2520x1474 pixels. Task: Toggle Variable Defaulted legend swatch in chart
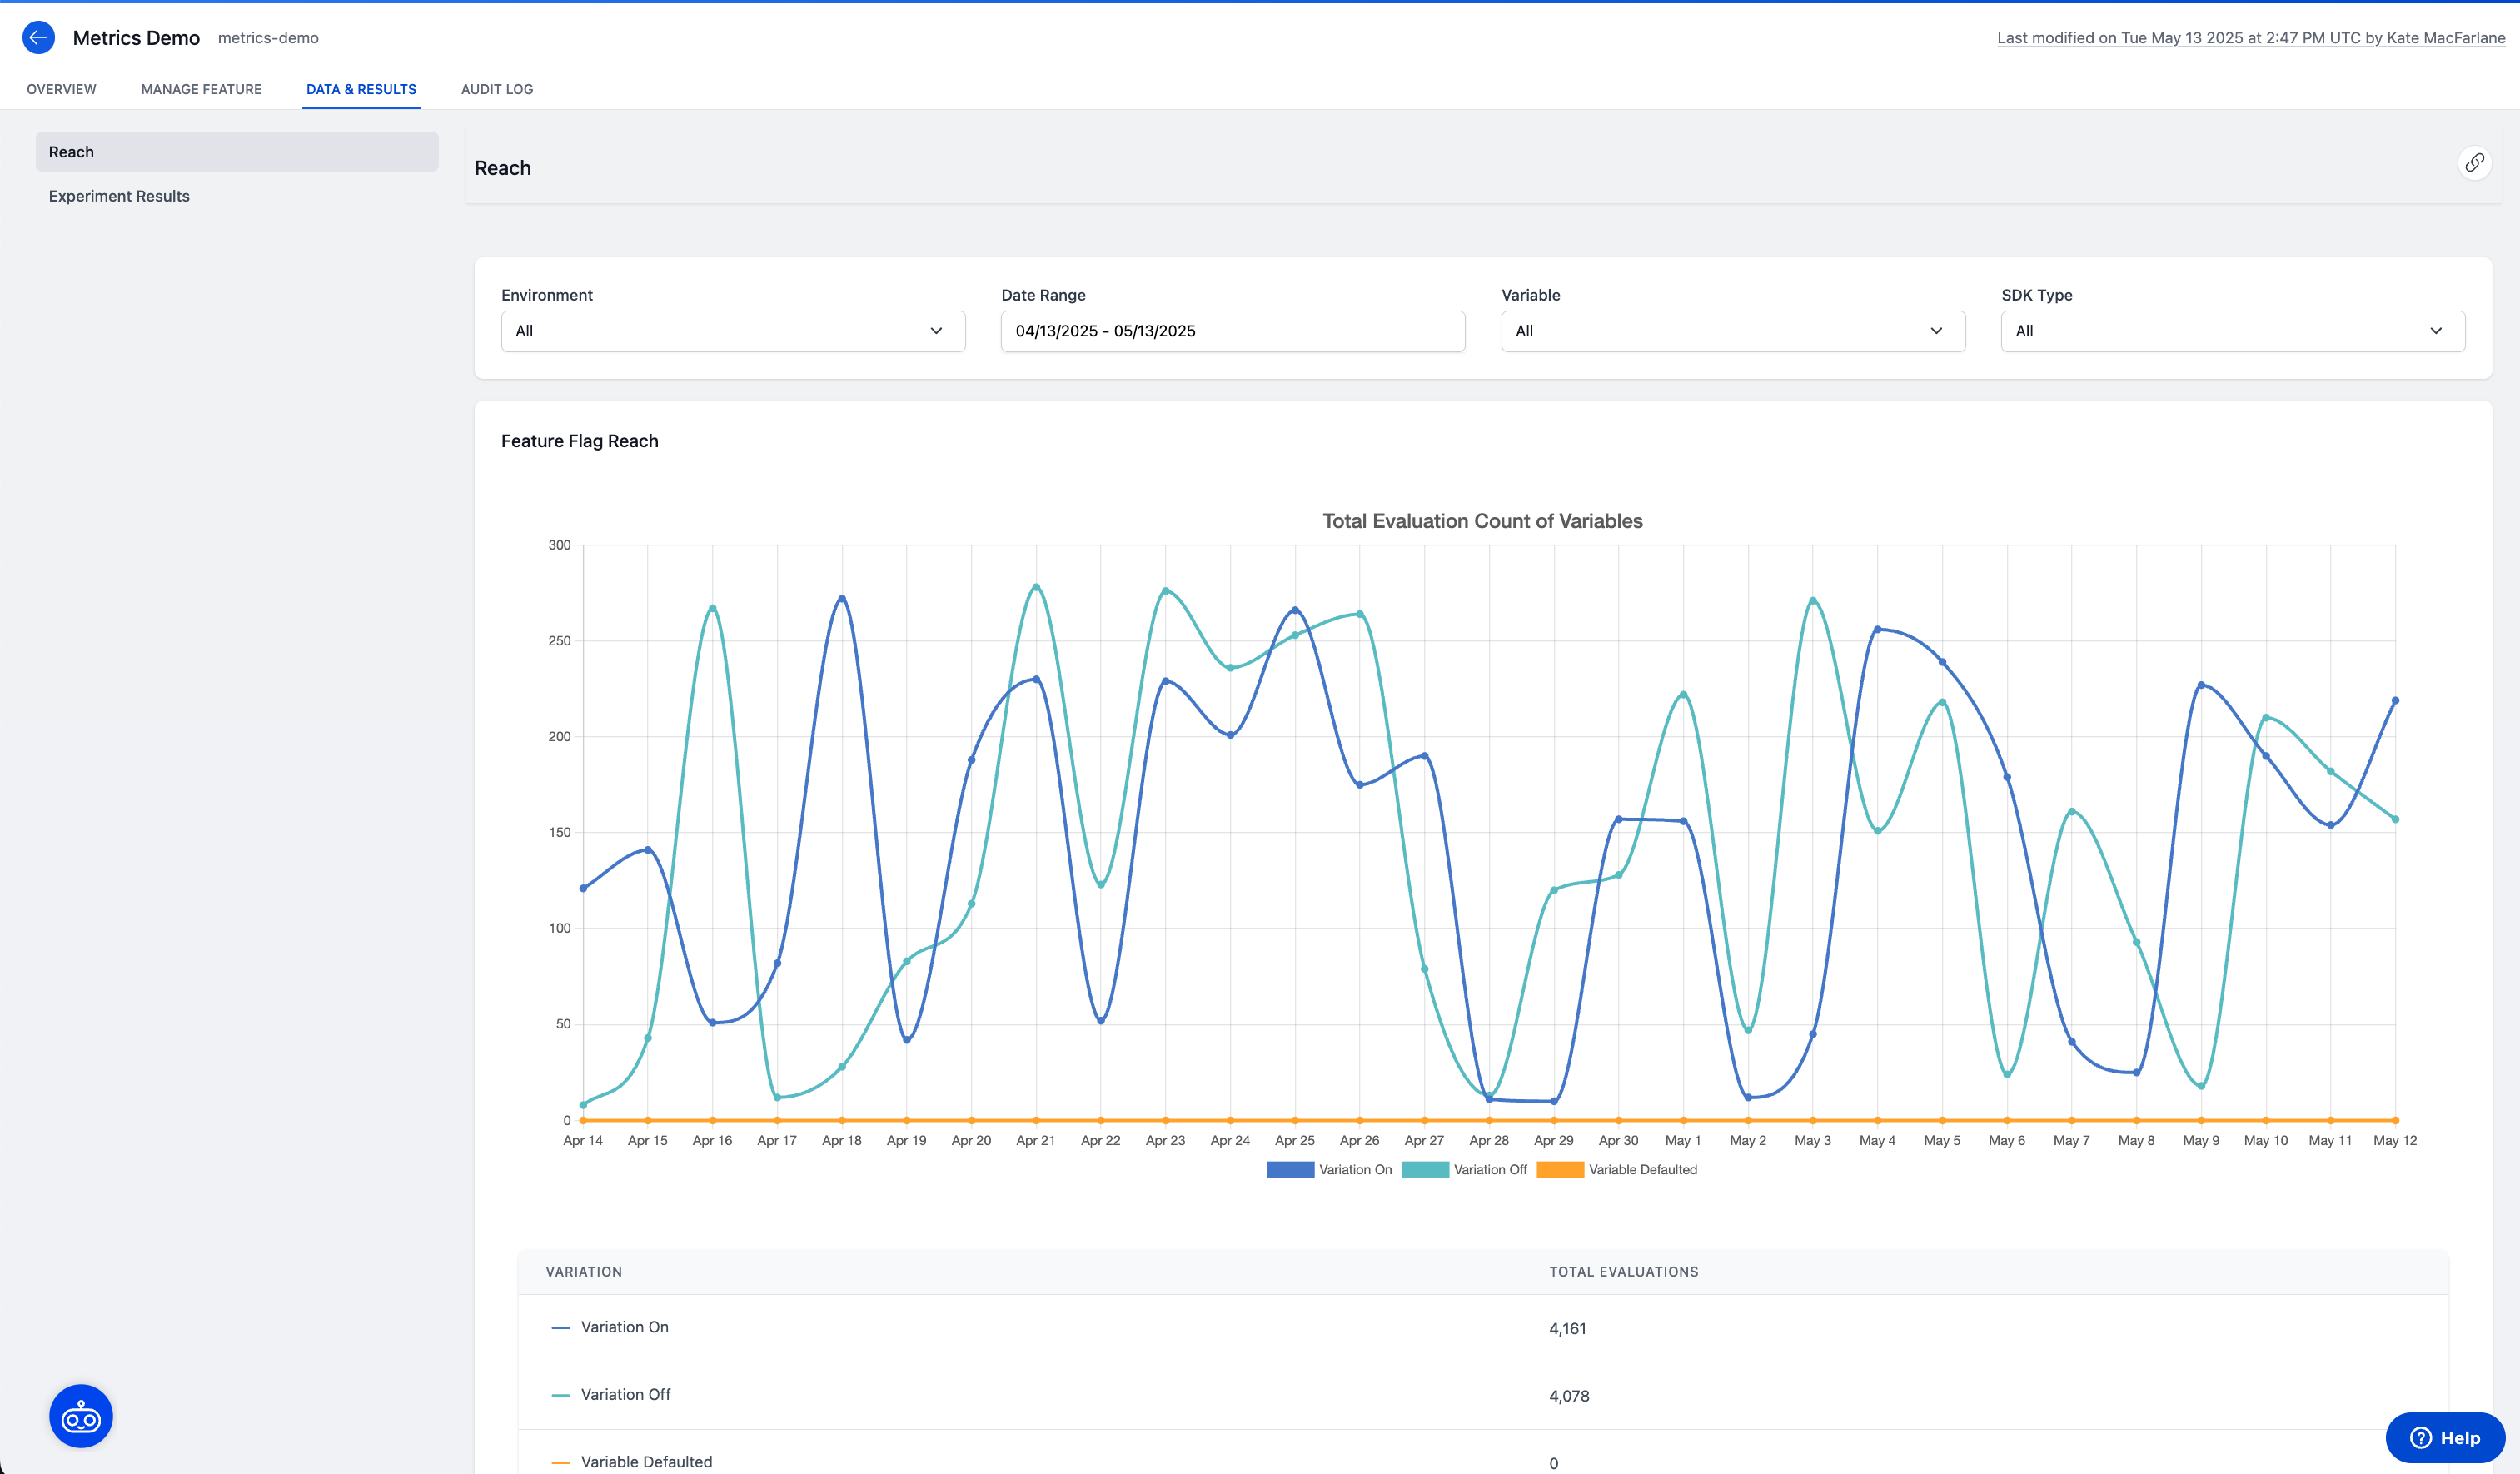[1560, 1169]
